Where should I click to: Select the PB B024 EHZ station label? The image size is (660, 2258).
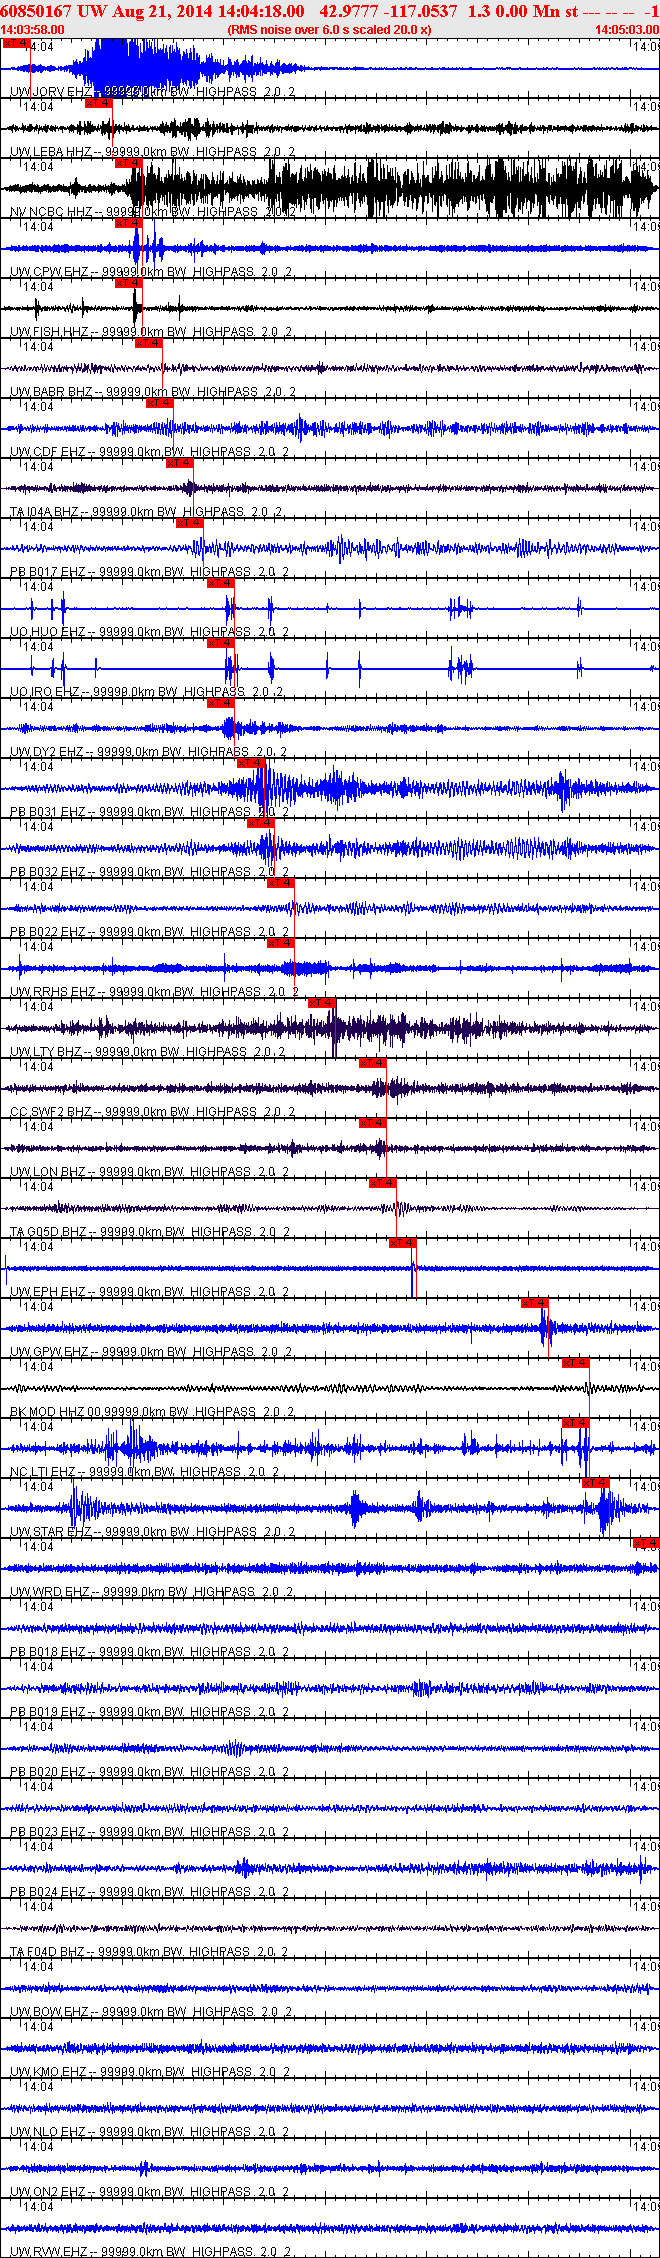[49, 1892]
